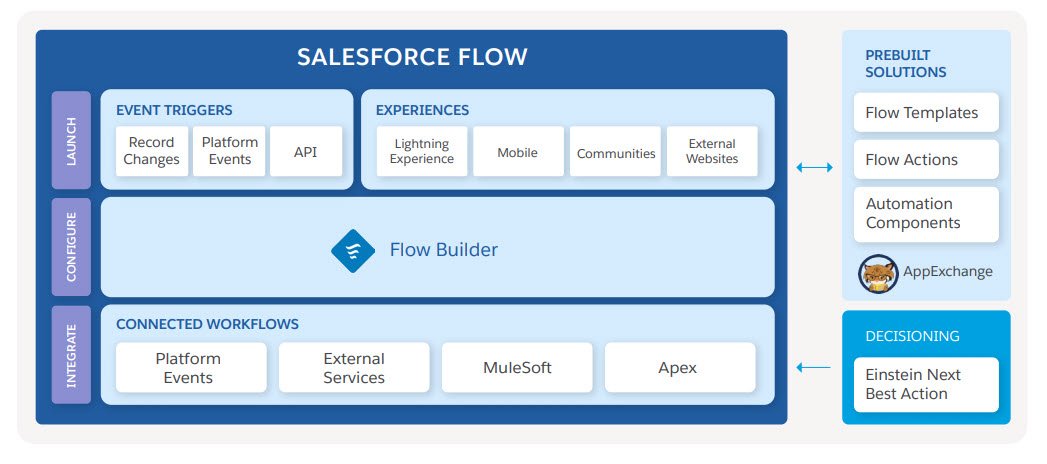Select the LAUNCH vertical tab

click(x=71, y=140)
